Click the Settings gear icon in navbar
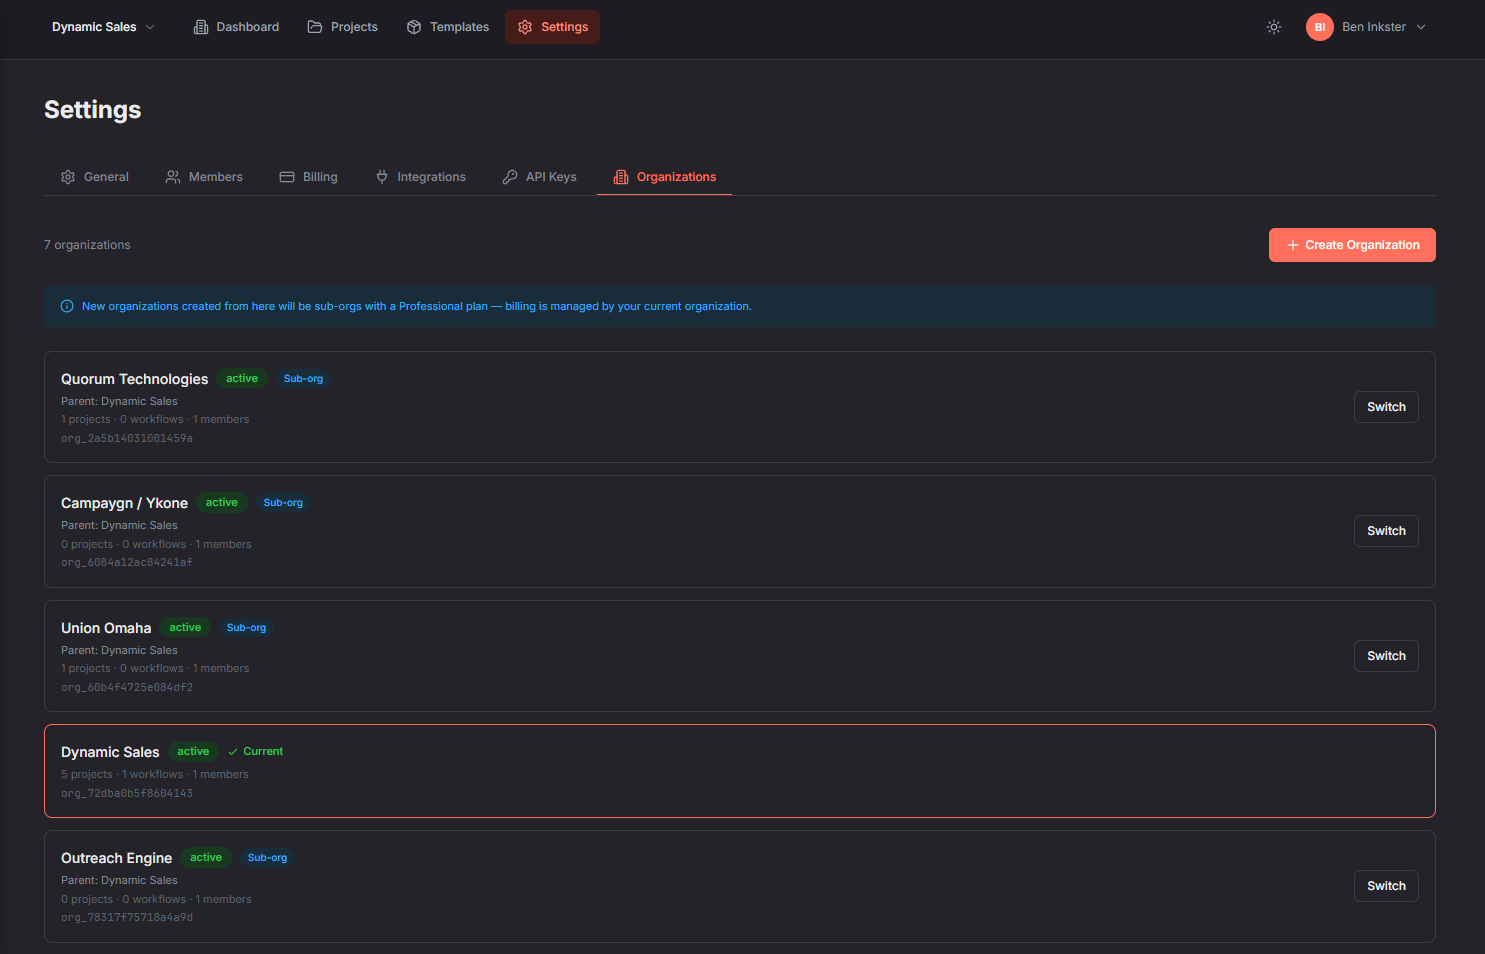This screenshot has width=1485, height=954. 525,27
